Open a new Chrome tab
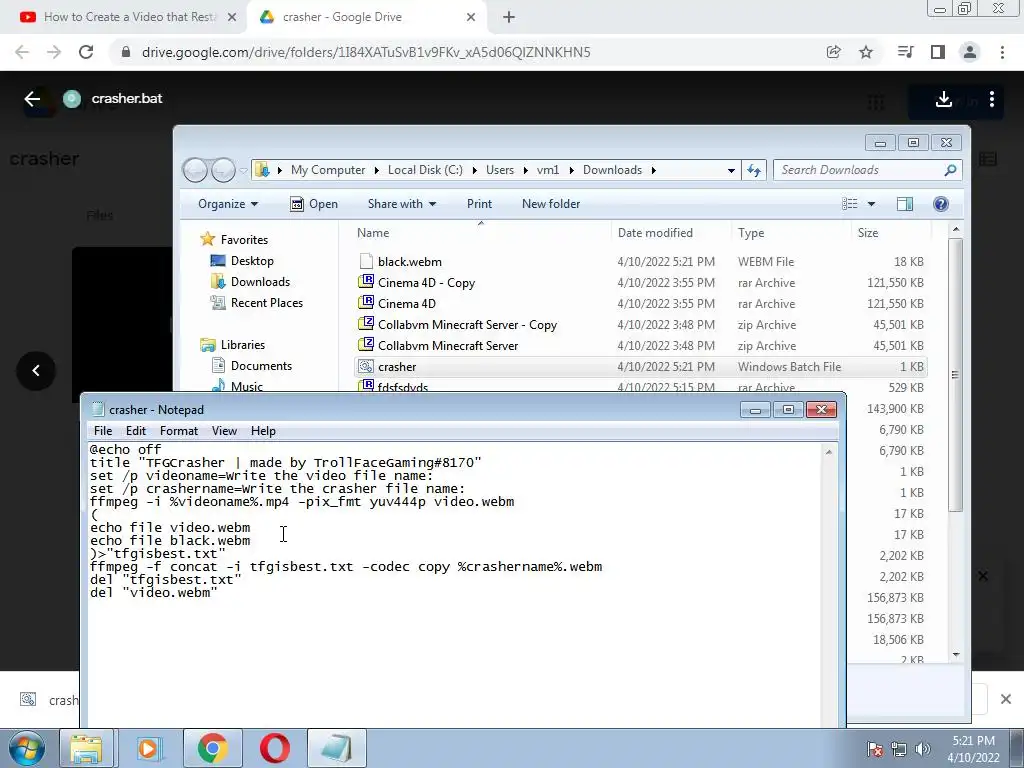 (509, 17)
